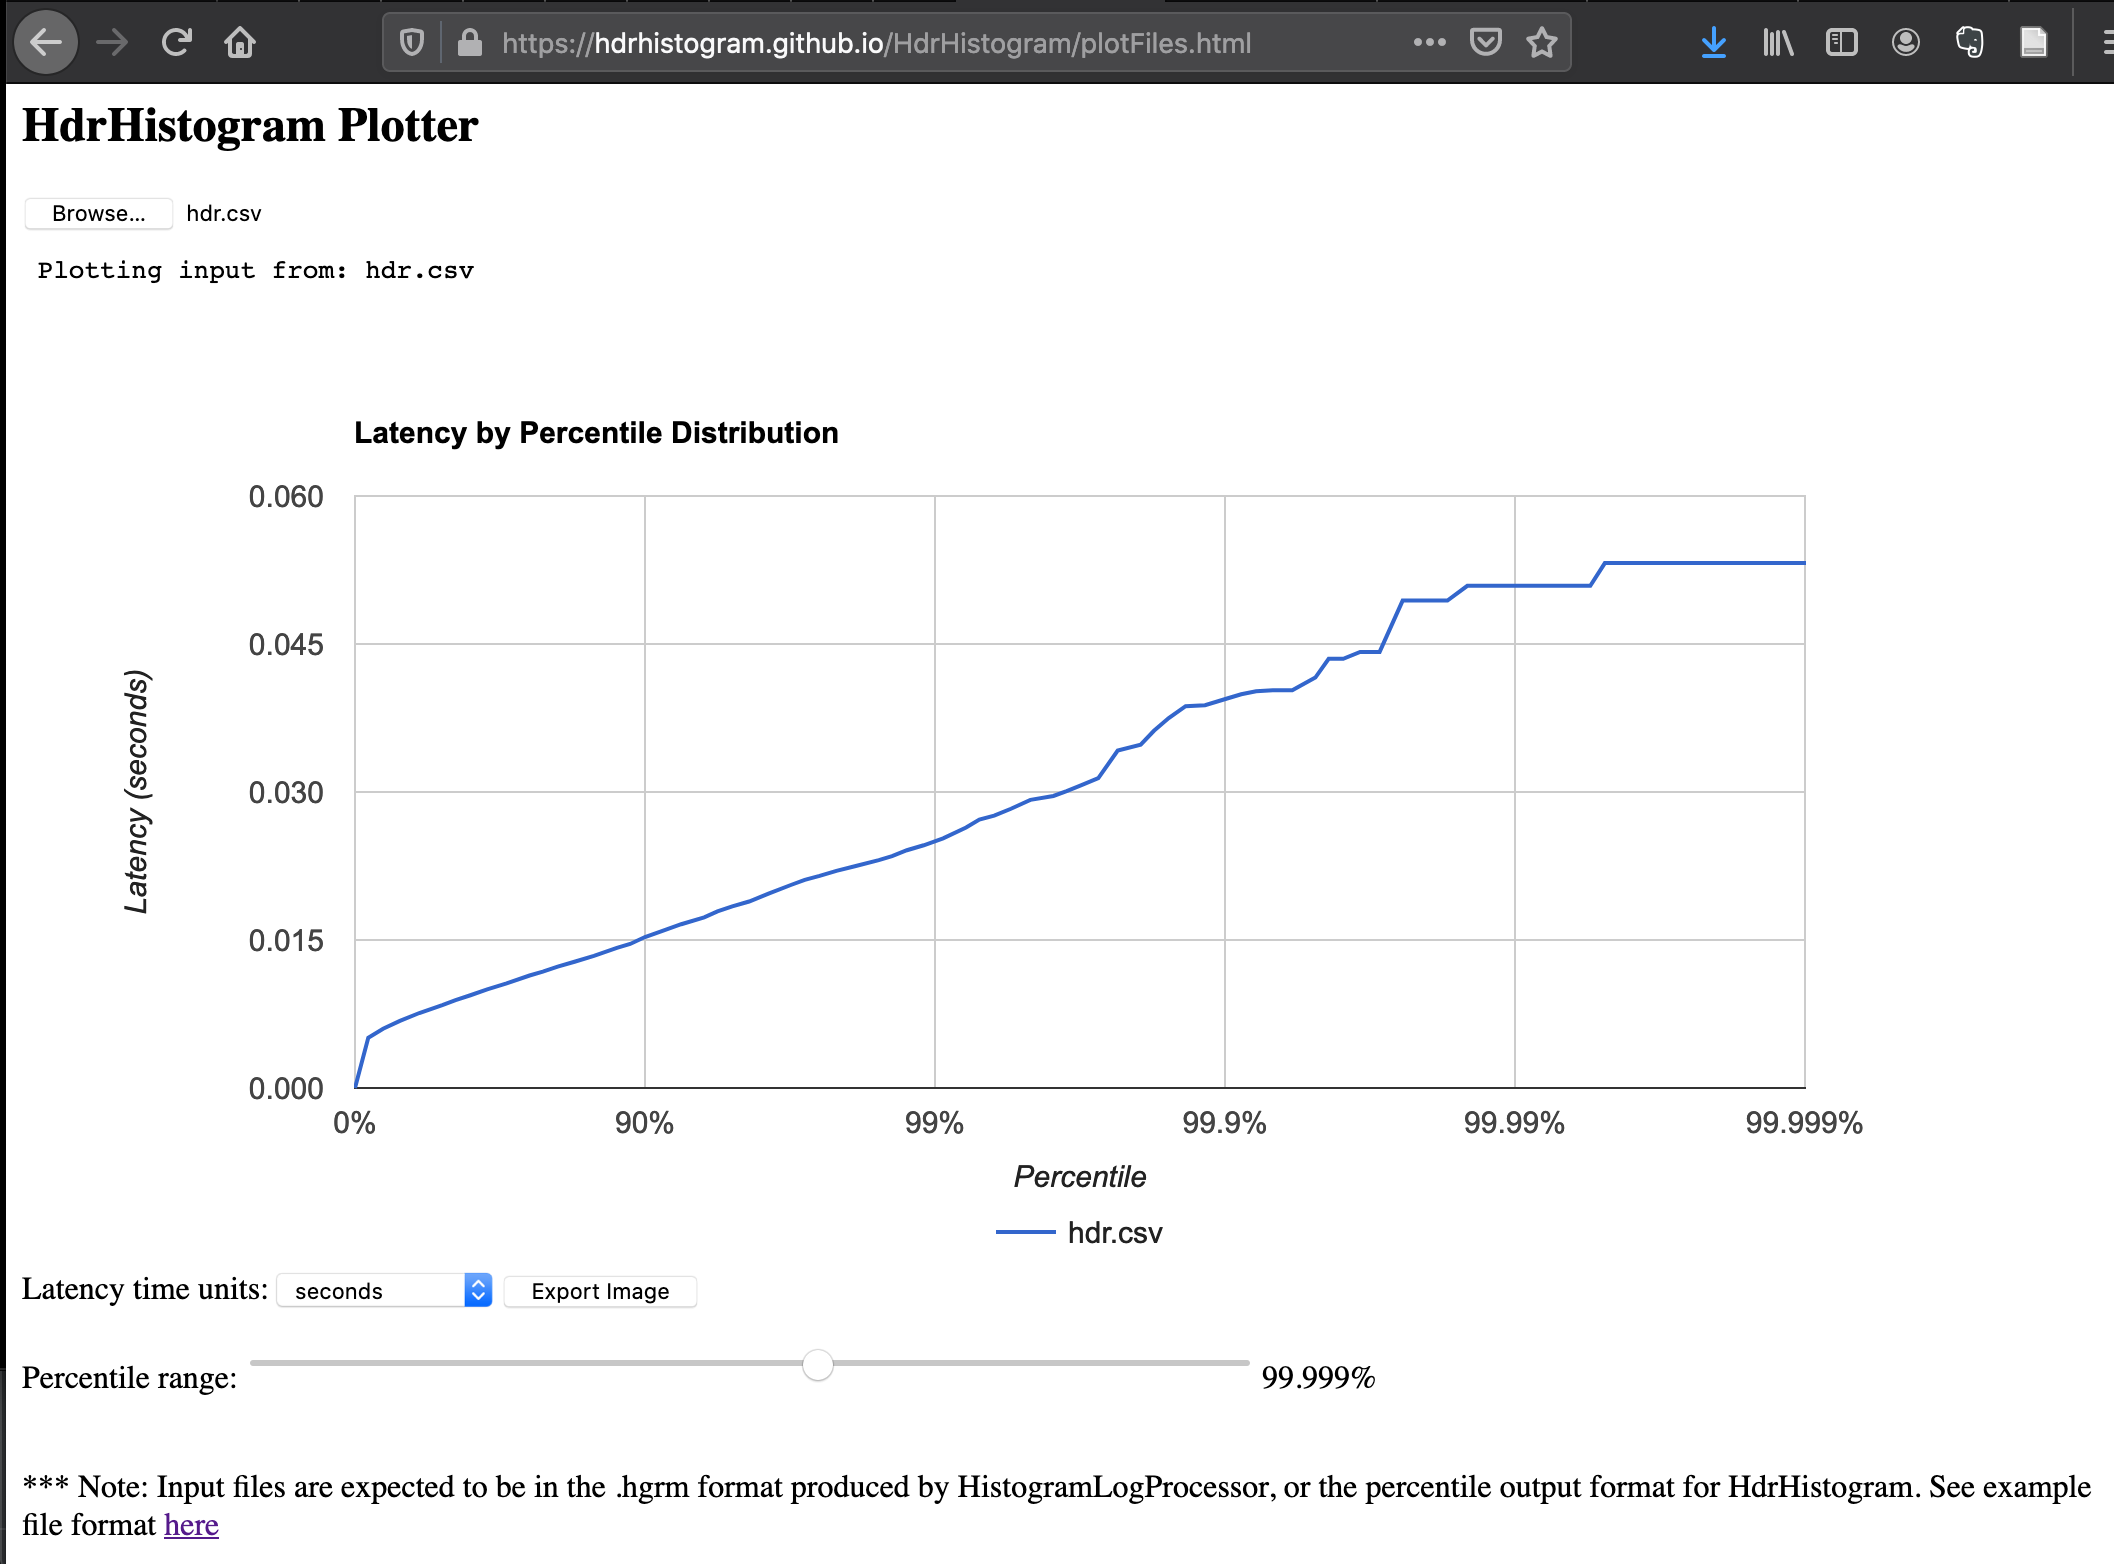This screenshot has height=1564, width=2114.
Task: Open the downloads arrow icon
Action: (1713, 43)
